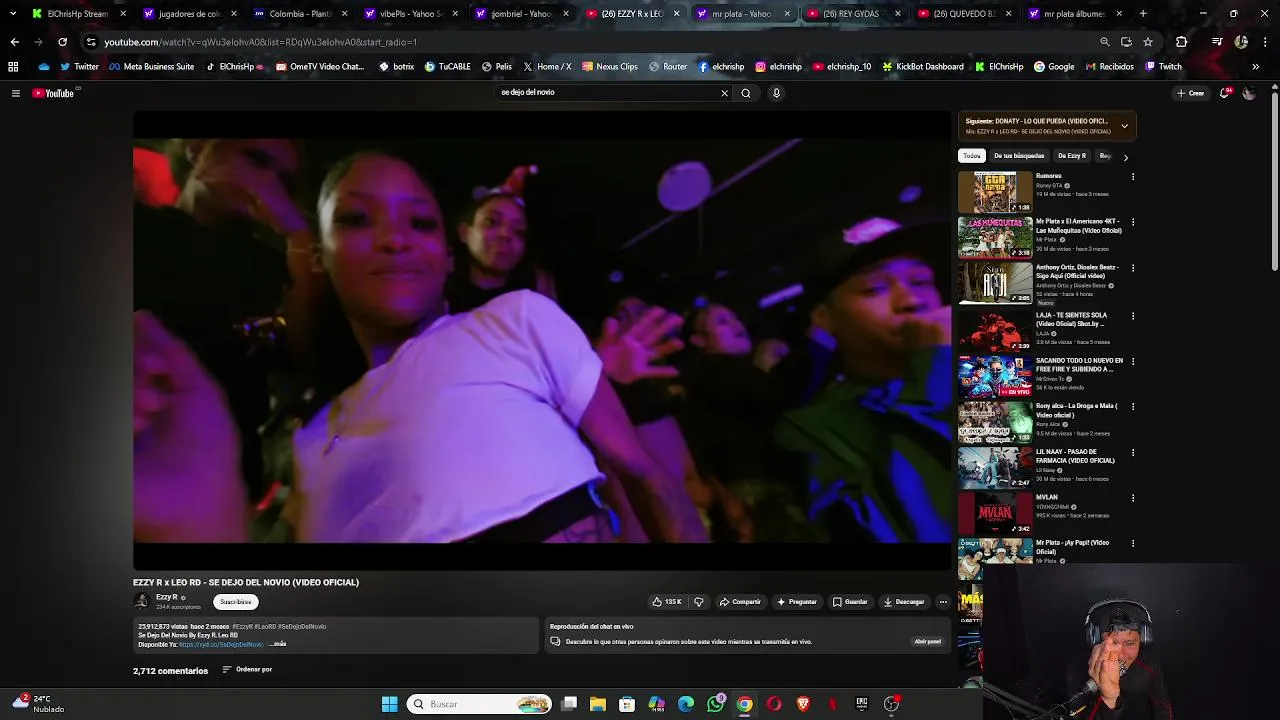
Task: Go to the YouTube home logo
Action: (x=53, y=93)
